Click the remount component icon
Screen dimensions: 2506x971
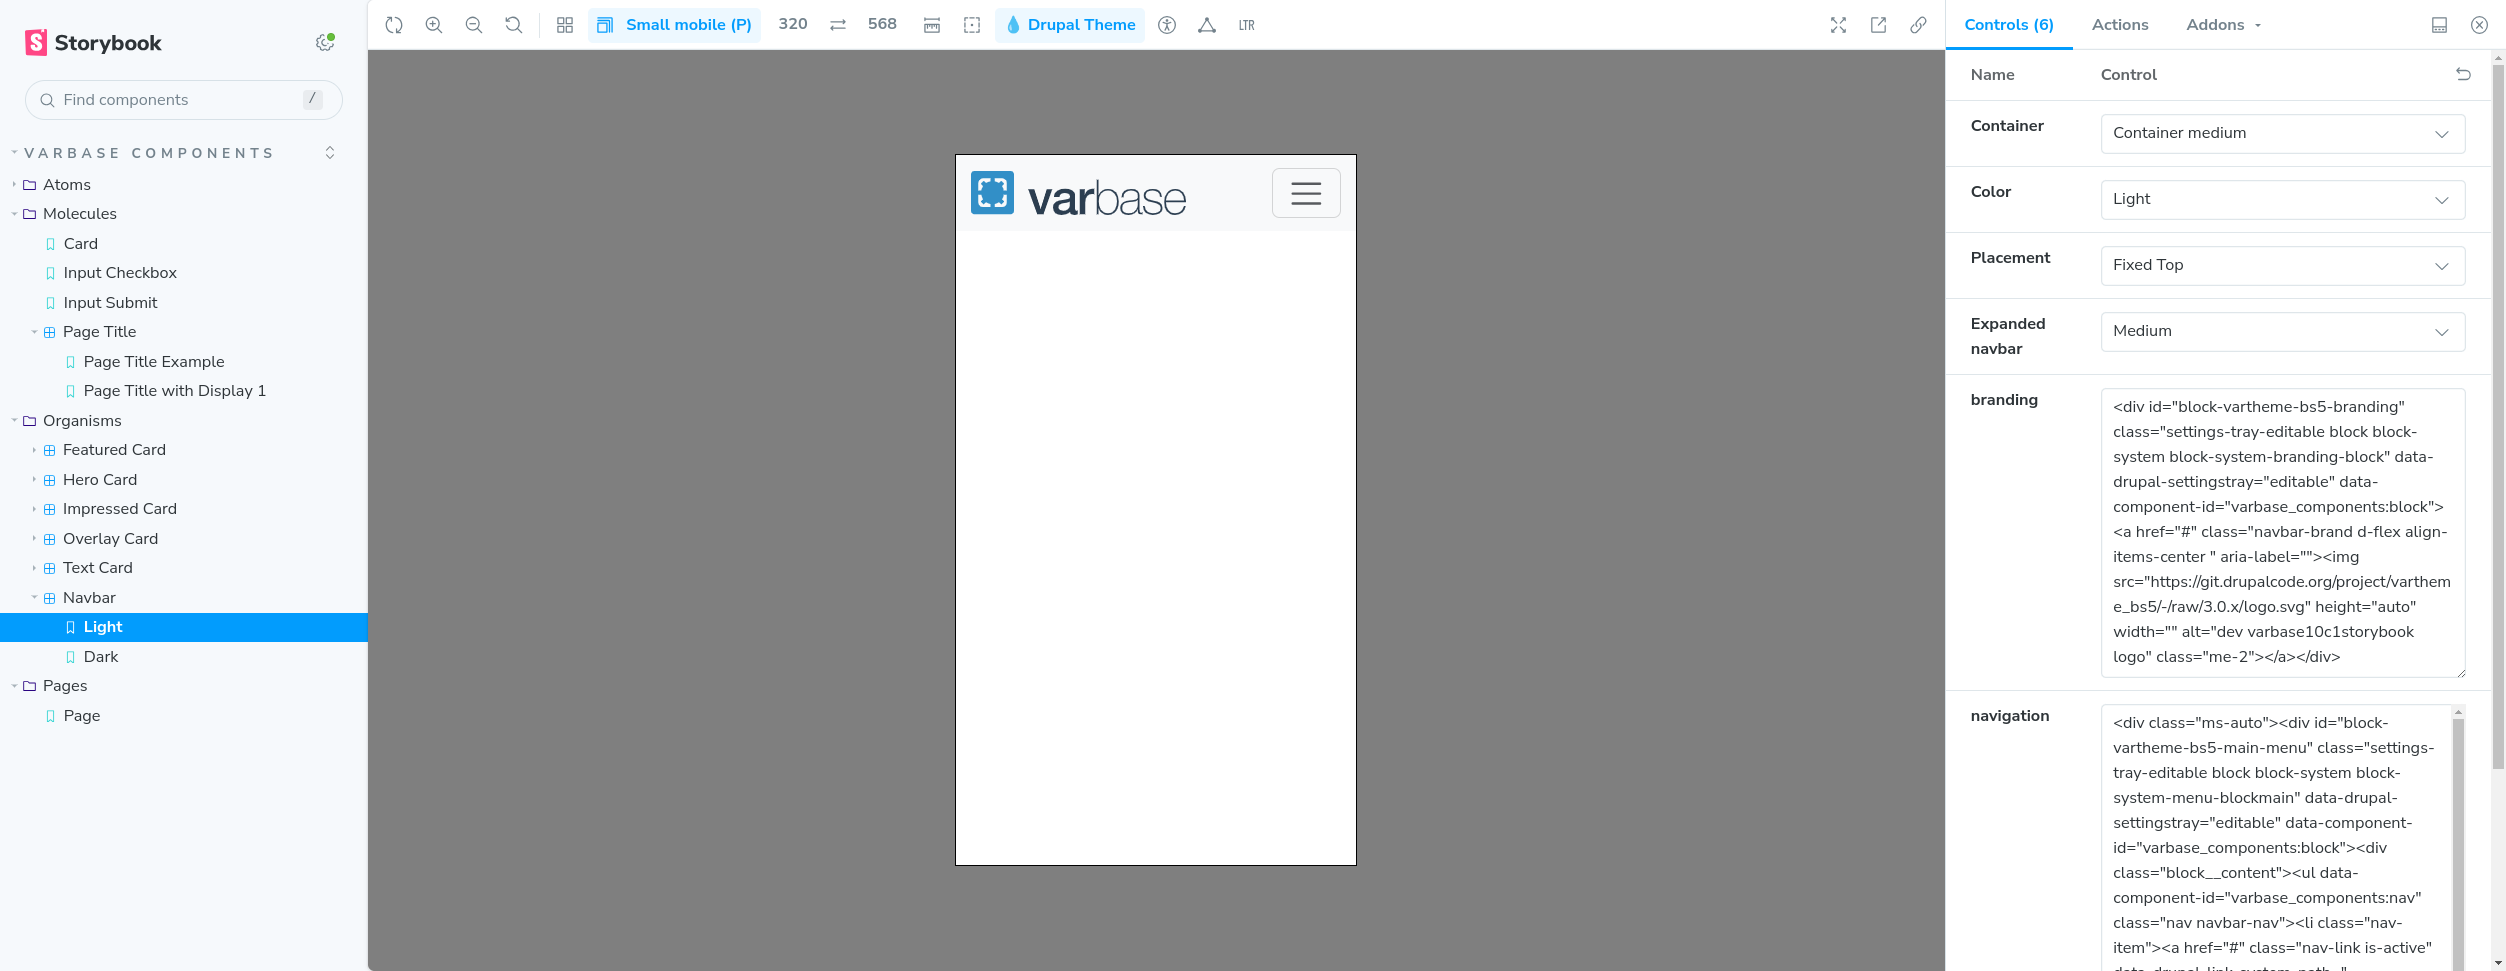click(x=394, y=25)
